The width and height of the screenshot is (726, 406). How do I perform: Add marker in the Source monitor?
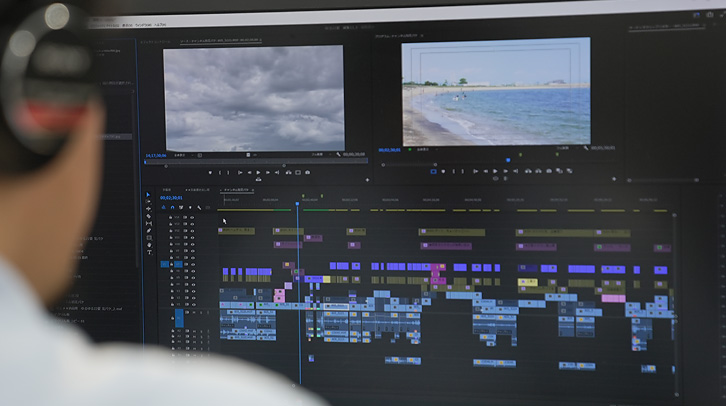(210, 173)
